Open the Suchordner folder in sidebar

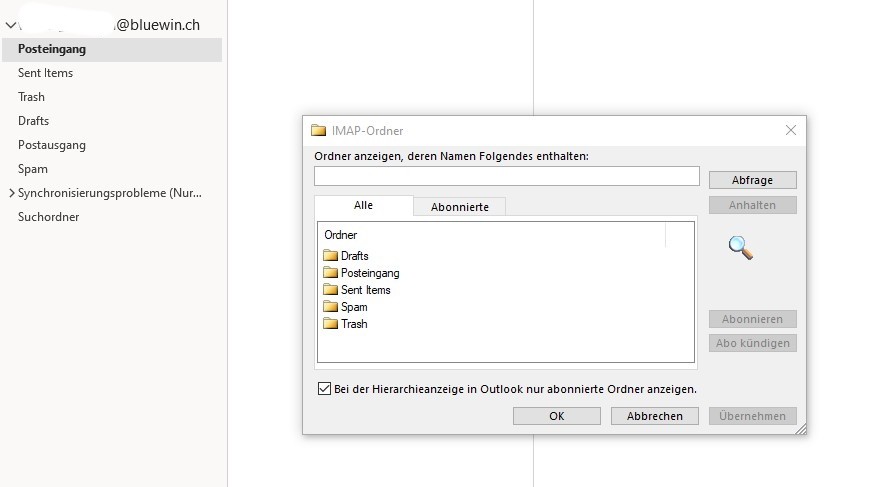[x=48, y=217]
